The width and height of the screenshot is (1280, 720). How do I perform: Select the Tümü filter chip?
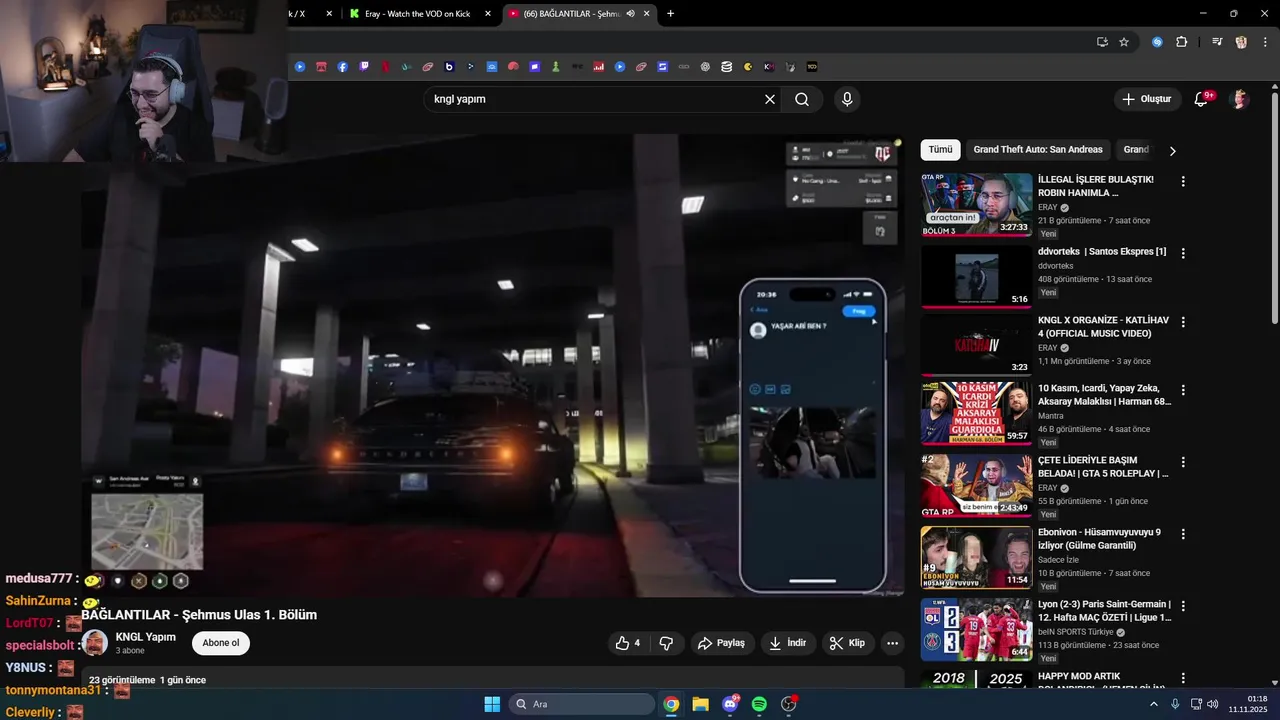point(941,150)
